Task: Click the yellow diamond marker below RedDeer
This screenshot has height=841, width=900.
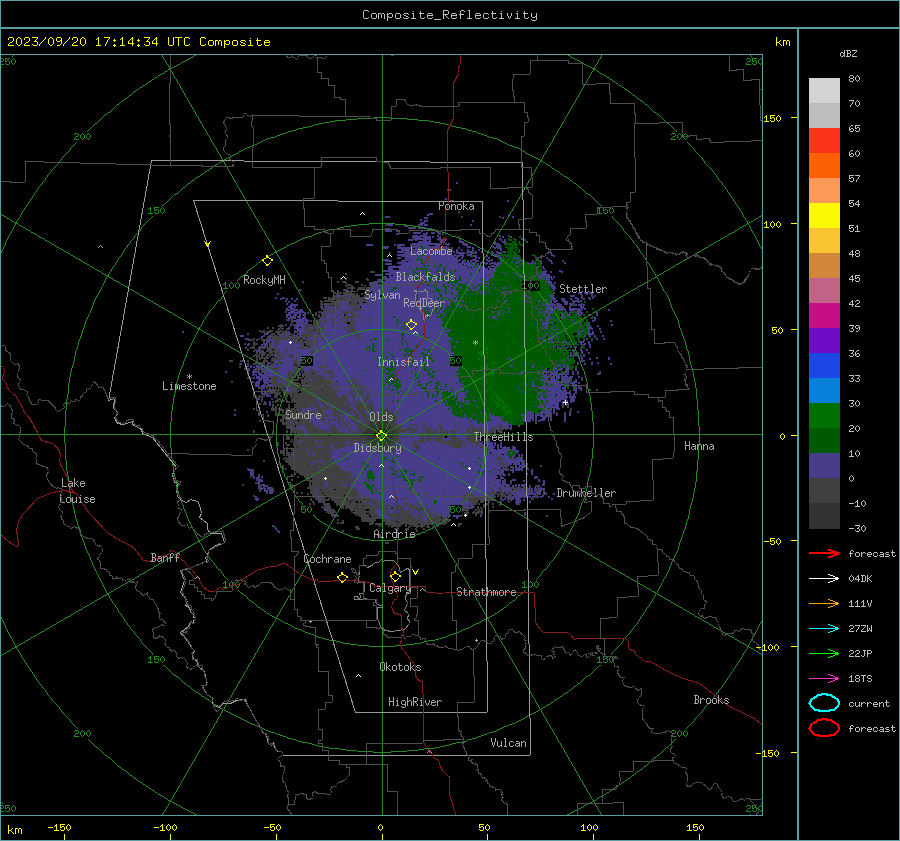Action: point(411,325)
